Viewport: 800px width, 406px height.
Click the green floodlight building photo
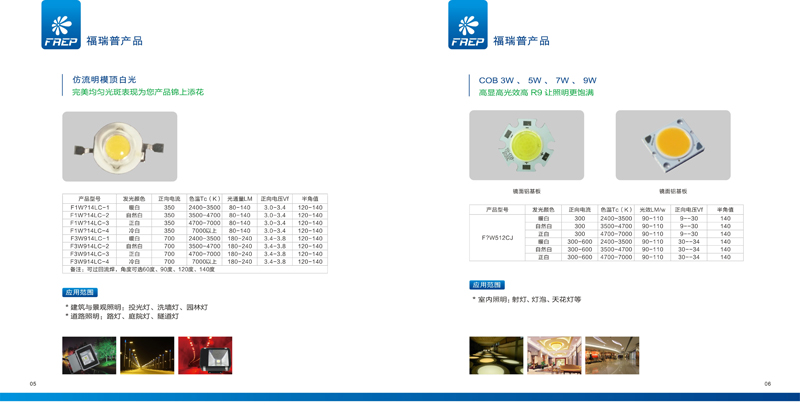[89, 355]
